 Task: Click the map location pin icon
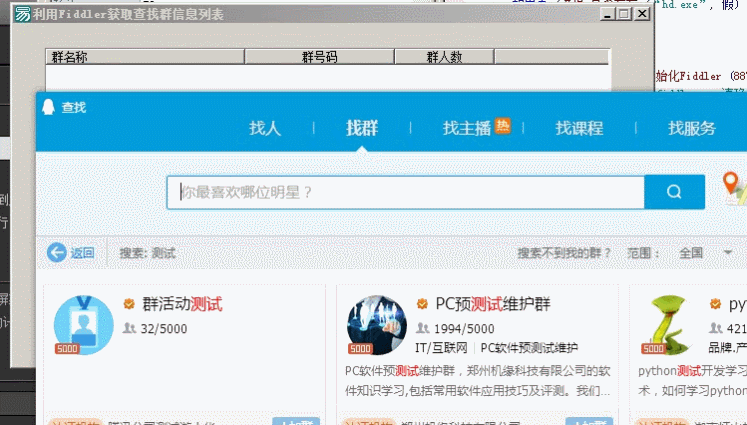pyautogui.click(x=735, y=187)
